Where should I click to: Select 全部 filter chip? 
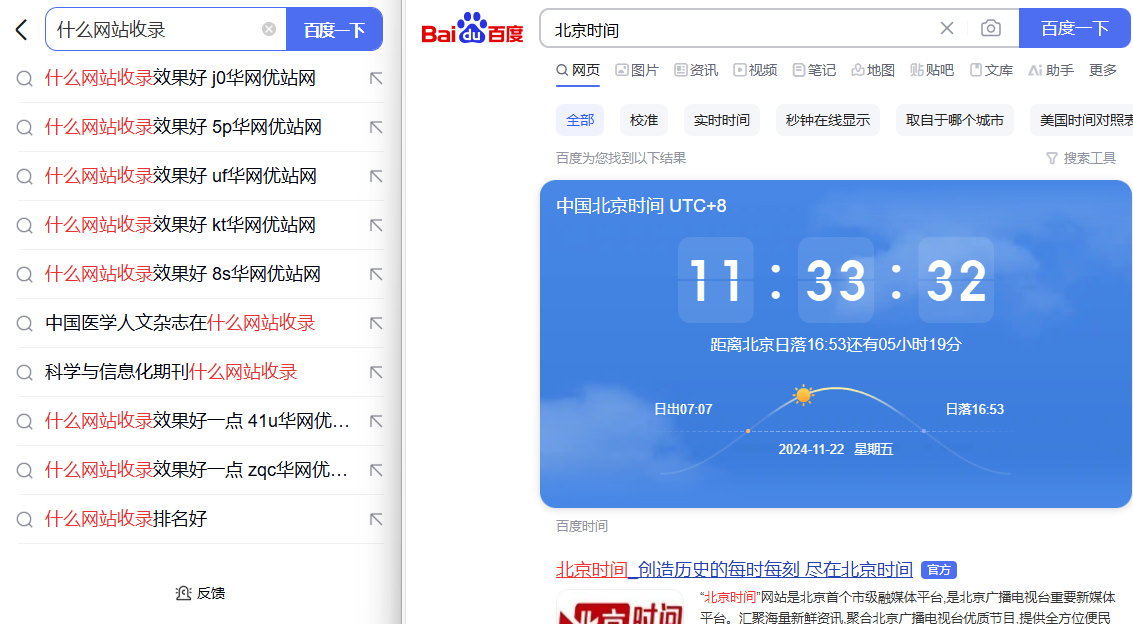(580, 120)
